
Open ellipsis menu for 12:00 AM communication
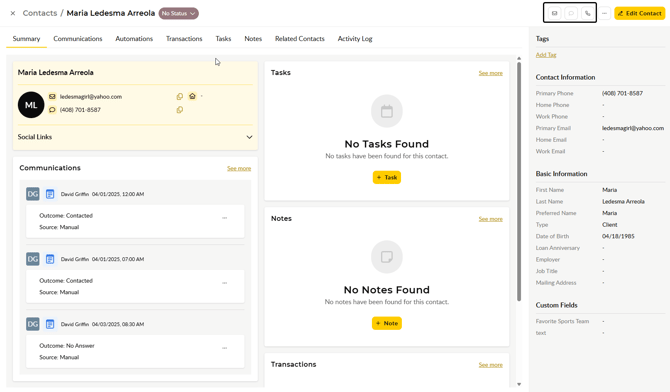tap(225, 218)
